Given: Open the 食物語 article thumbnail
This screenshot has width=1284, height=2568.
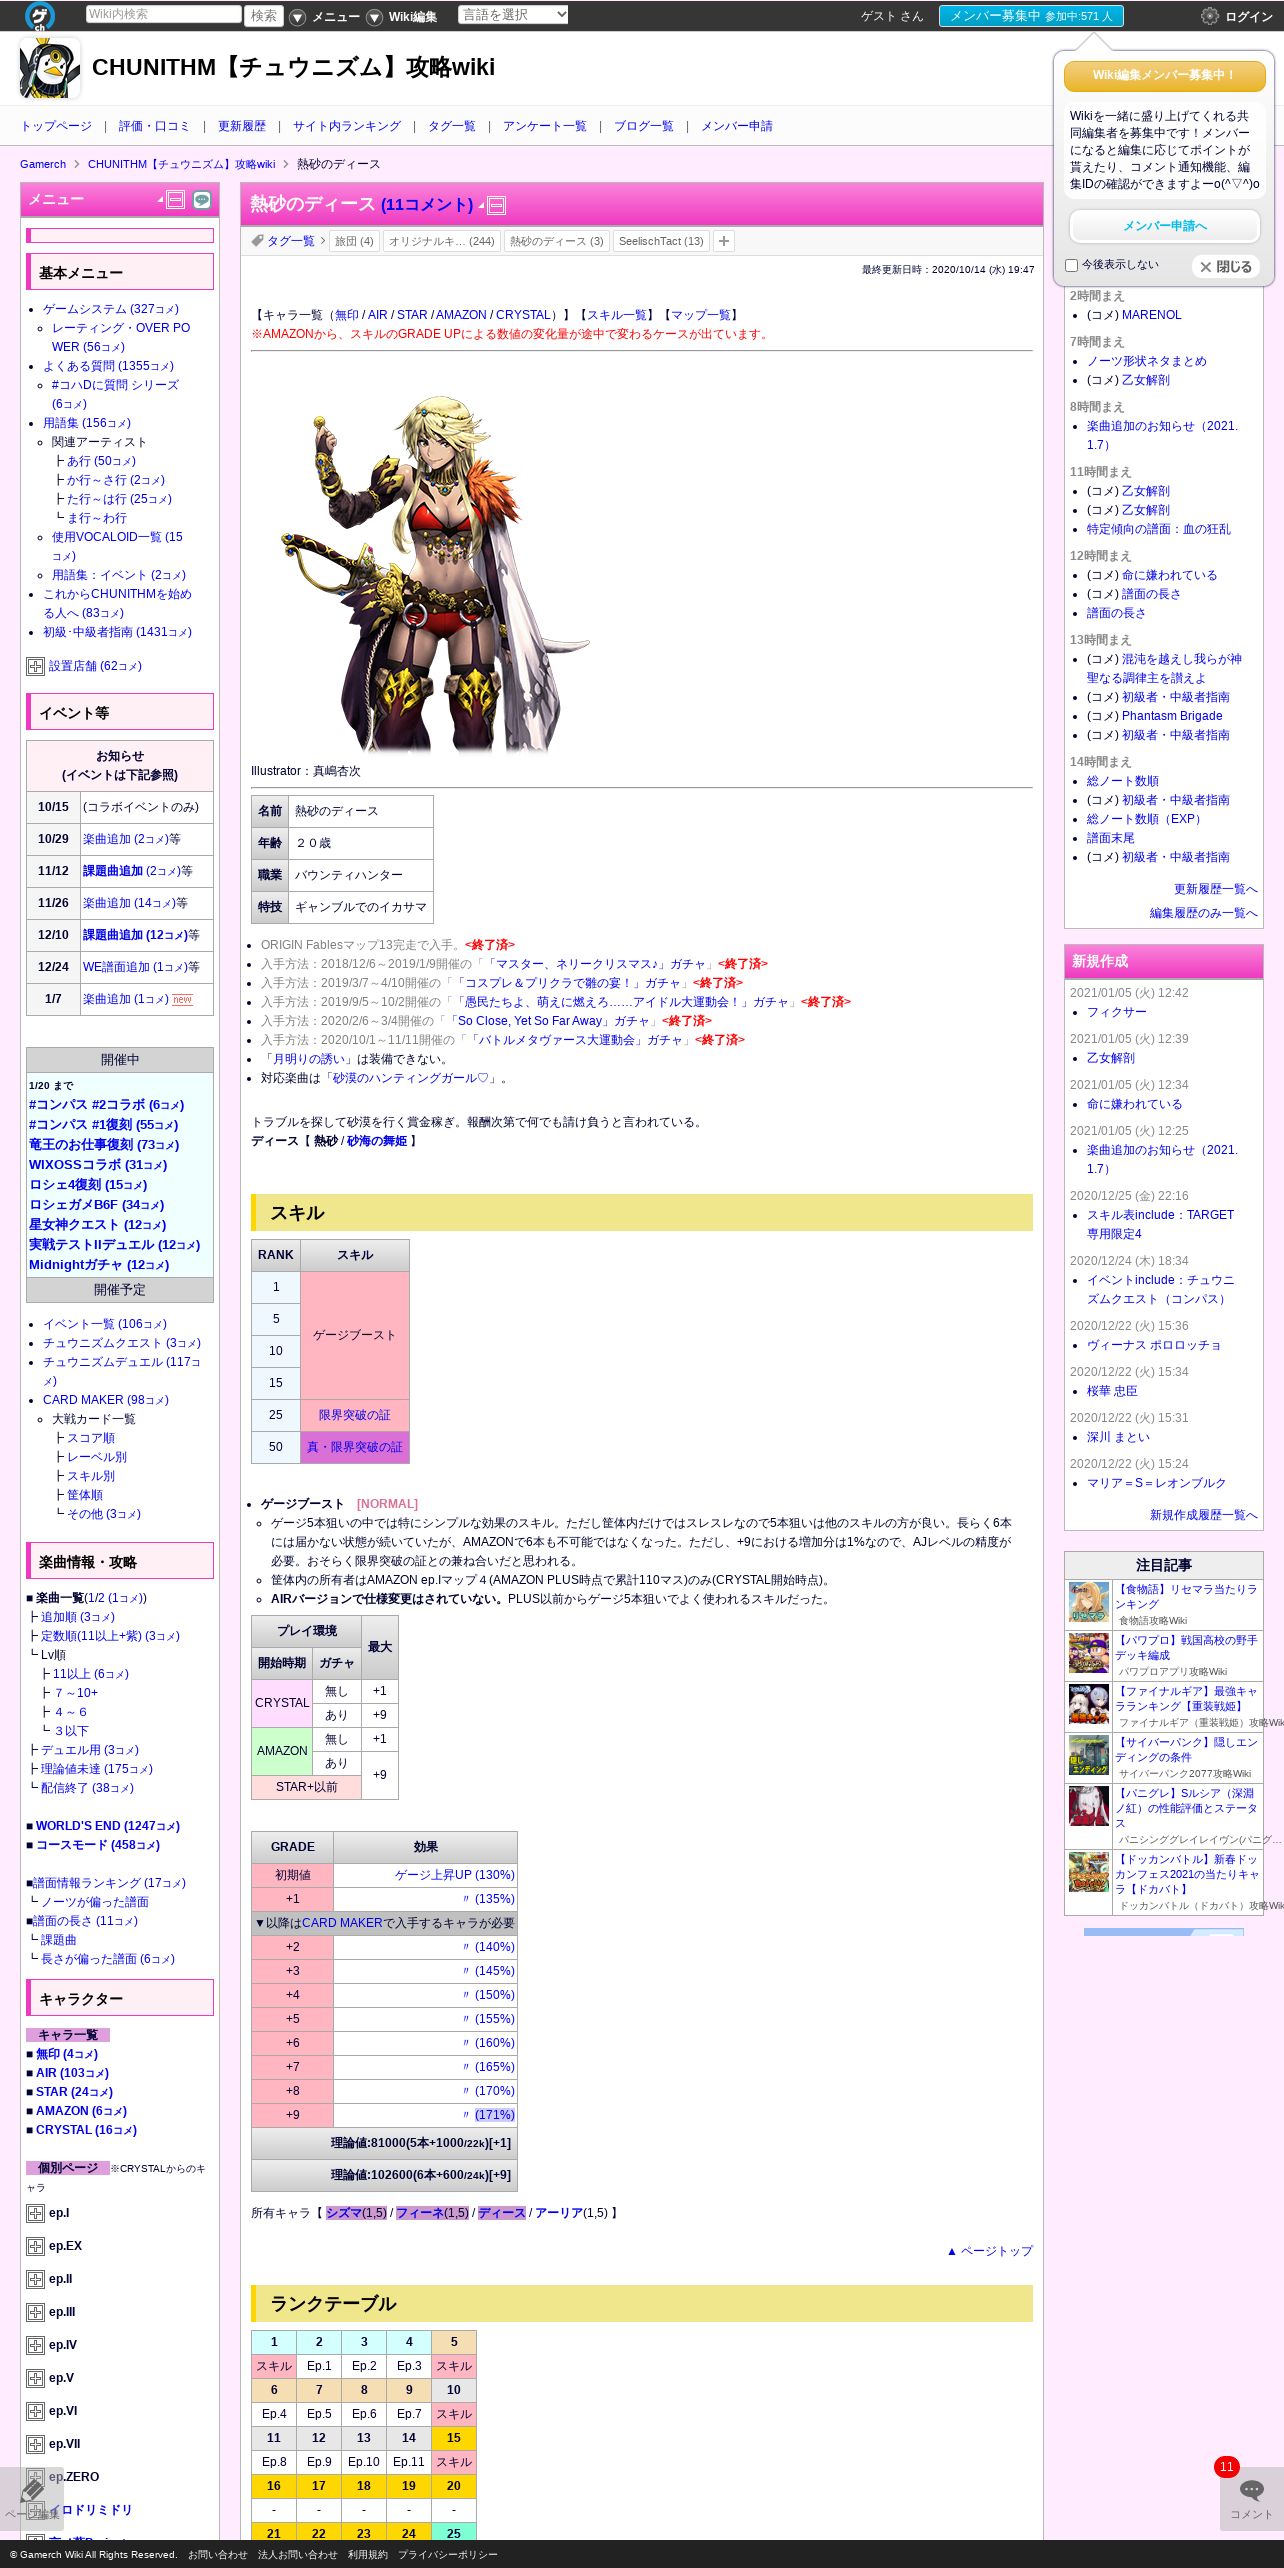Looking at the screenshot, I should pyautogui.click(x=1089, y=1603).
